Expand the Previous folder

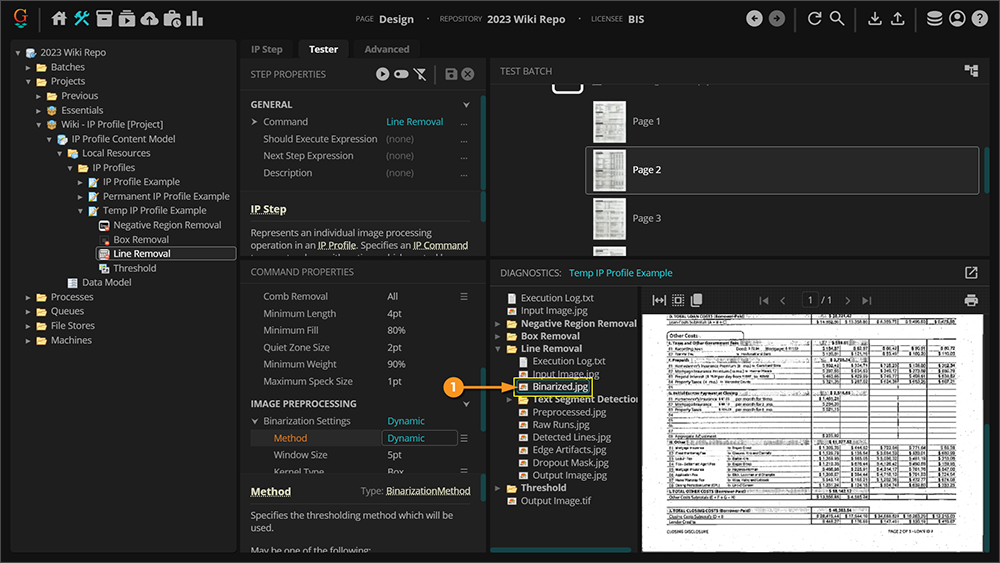[x=38, y=96]
